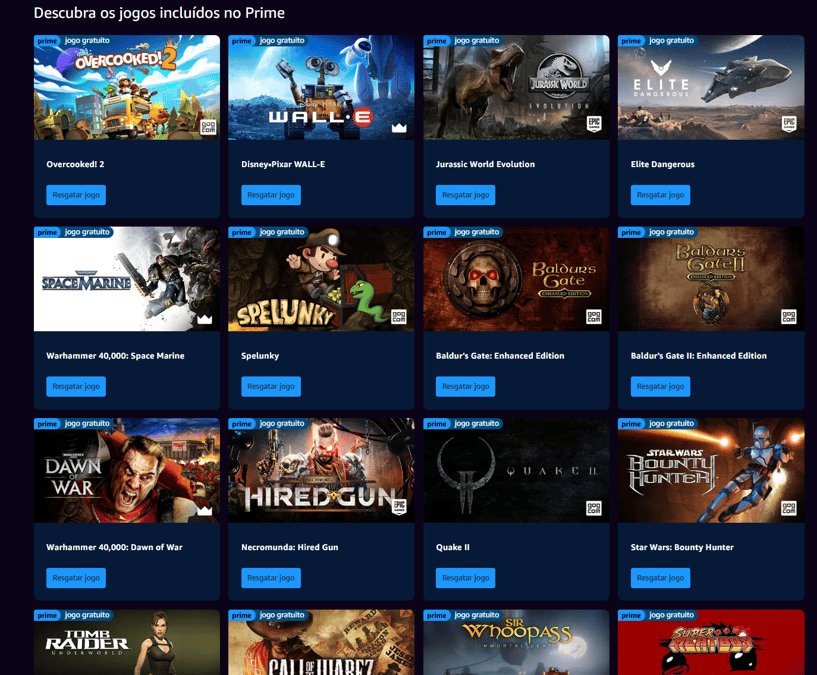Screen dimensions: 817x675
Task: Click the crown icon on Dawn of War artwork
Action: pos(205,510)
